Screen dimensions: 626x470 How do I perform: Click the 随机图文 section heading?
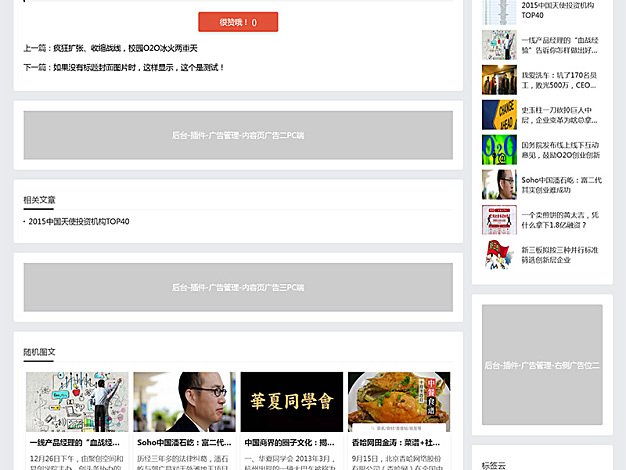39,352
